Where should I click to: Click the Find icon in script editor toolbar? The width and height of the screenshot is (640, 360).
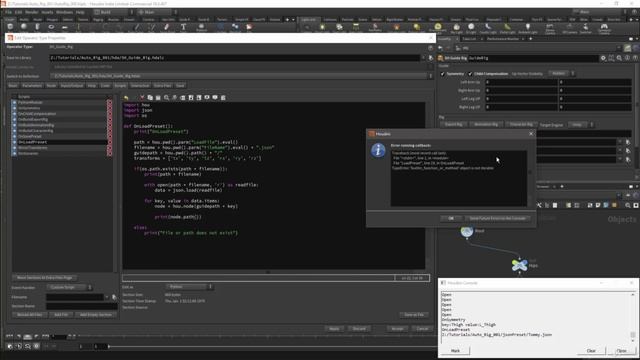coord(166,98)
